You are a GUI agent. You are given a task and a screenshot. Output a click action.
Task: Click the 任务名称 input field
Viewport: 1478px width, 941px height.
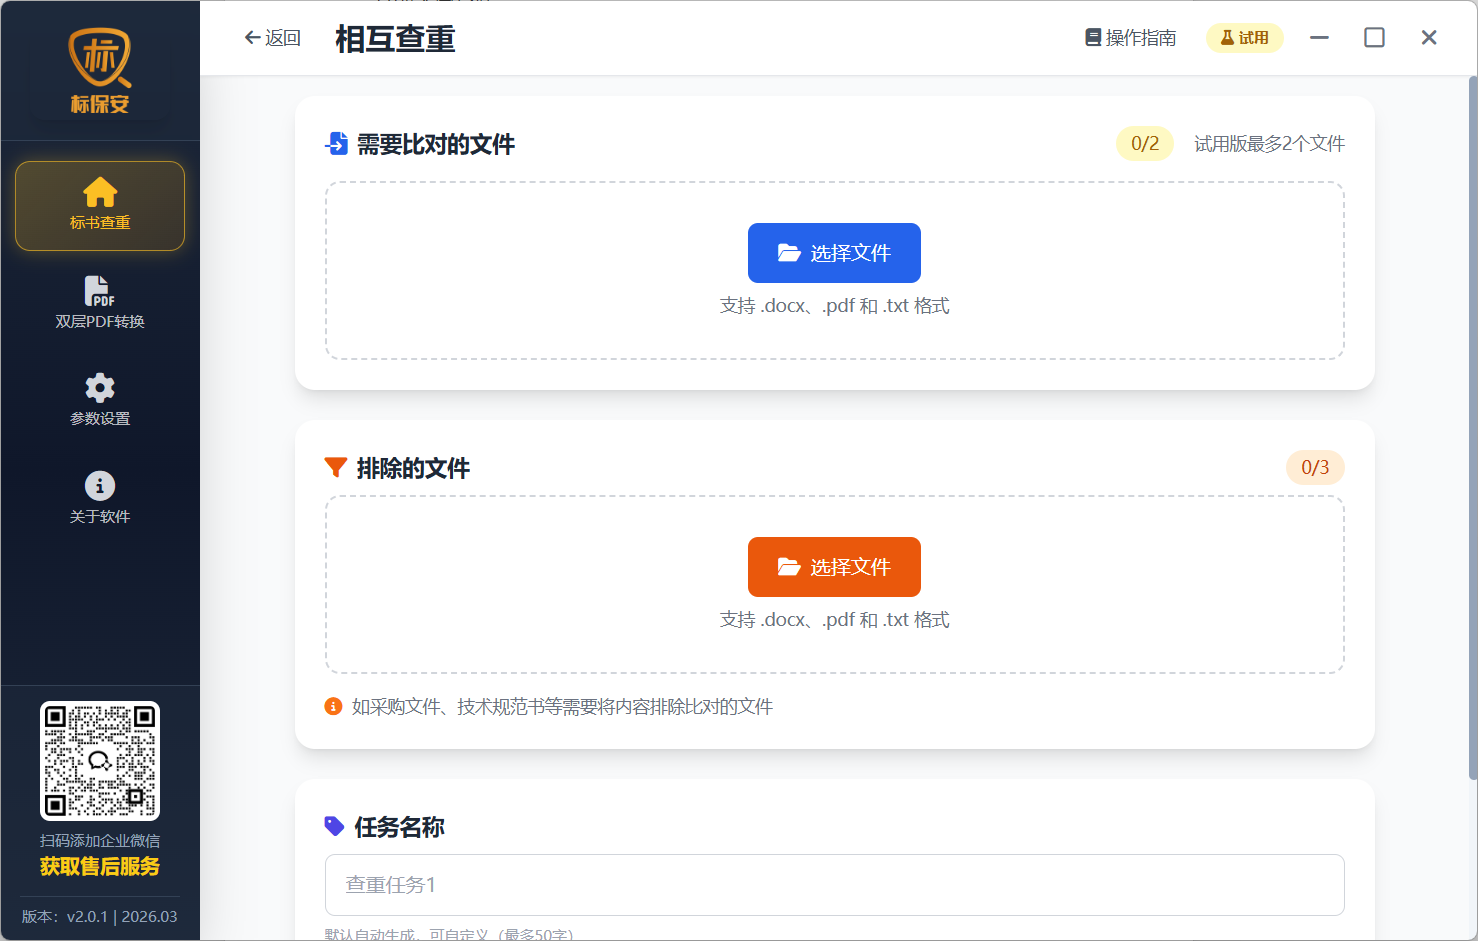tap(834, 885)
